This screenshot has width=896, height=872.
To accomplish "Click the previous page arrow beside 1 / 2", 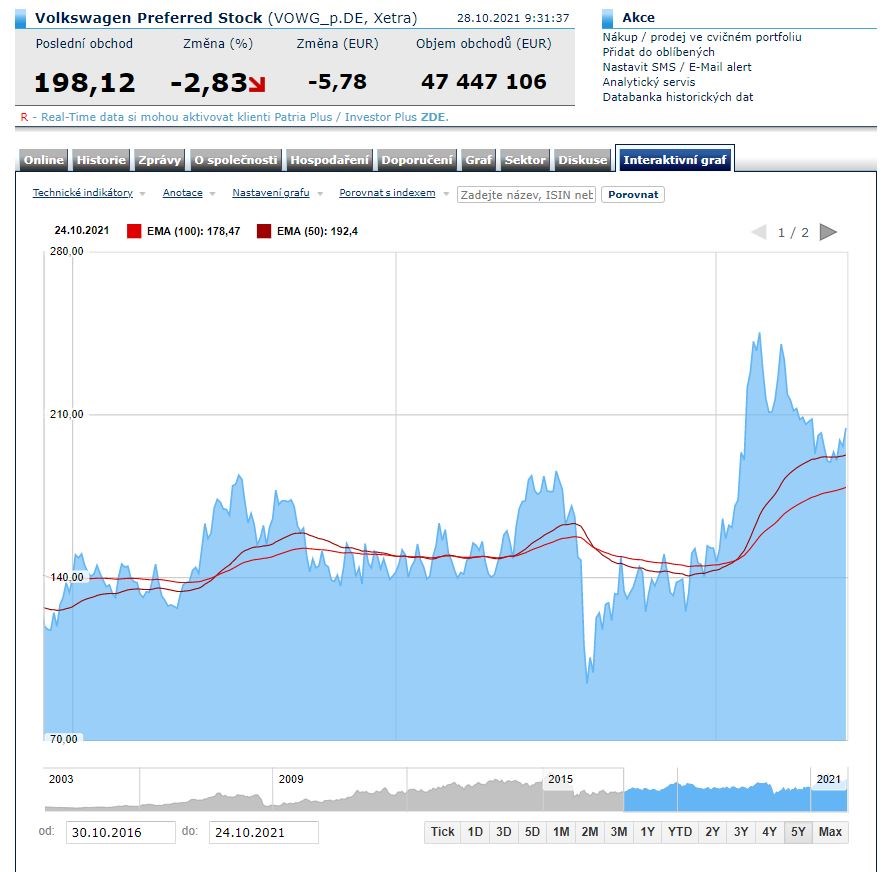I will click(x=759, y=232).
